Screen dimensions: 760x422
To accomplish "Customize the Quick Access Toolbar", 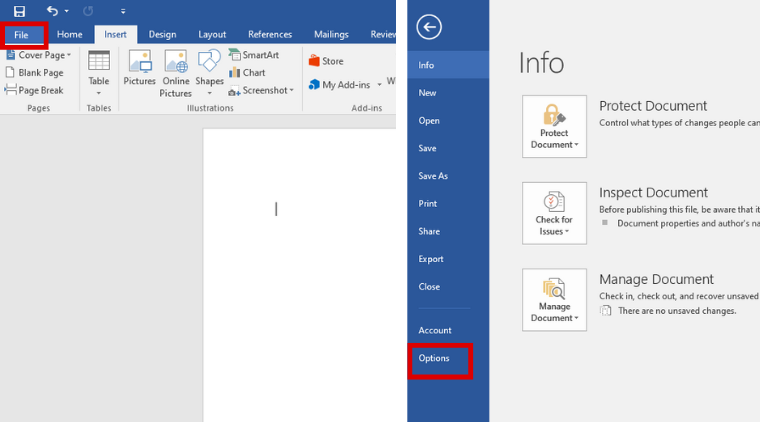I will pos(123,11).
